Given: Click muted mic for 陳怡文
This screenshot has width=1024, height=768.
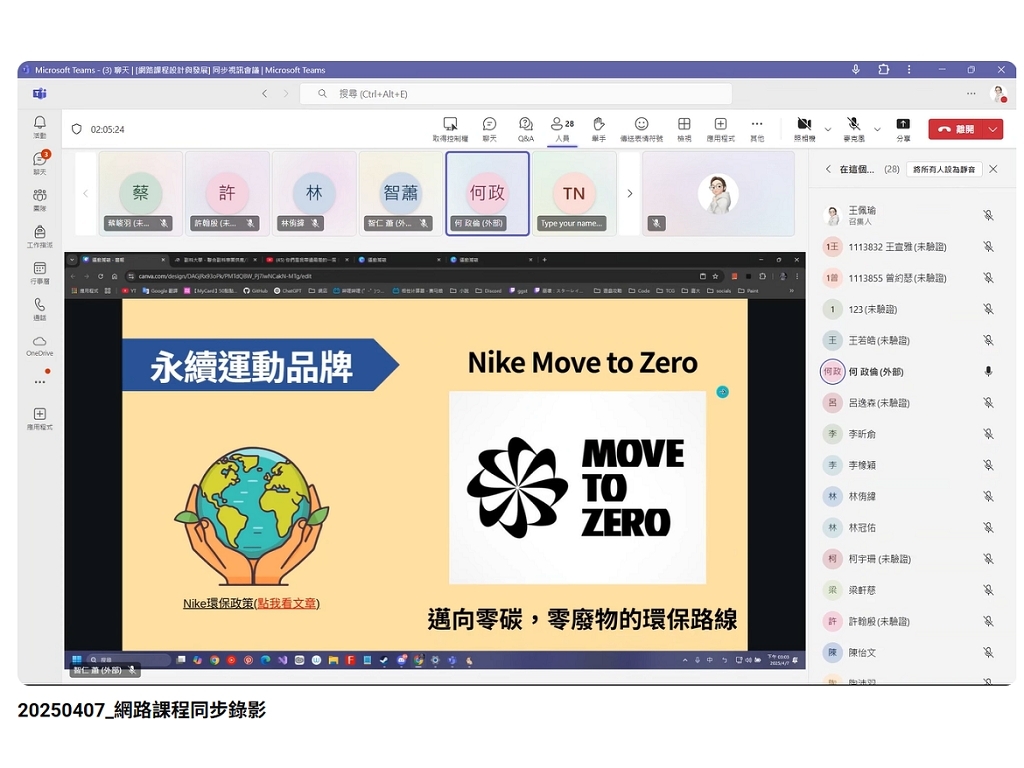Looking at the screenshot, I should coord(988,652).
